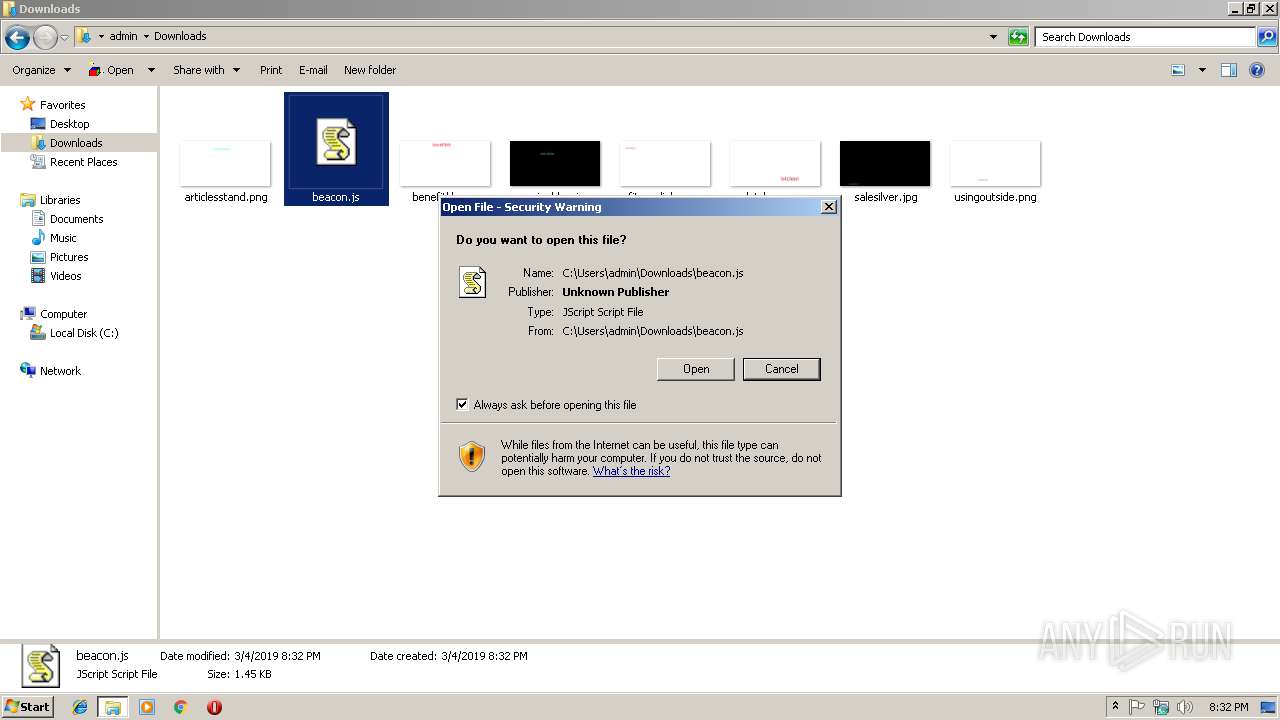Viewport: 1280px width, 720px height.
Task: Uncheck Always ask before opening this file
Action: coord(462,405)
